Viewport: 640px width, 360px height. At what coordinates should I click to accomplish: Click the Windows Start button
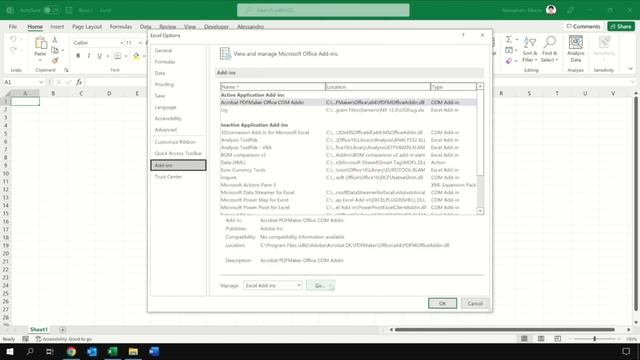point(10,351)
